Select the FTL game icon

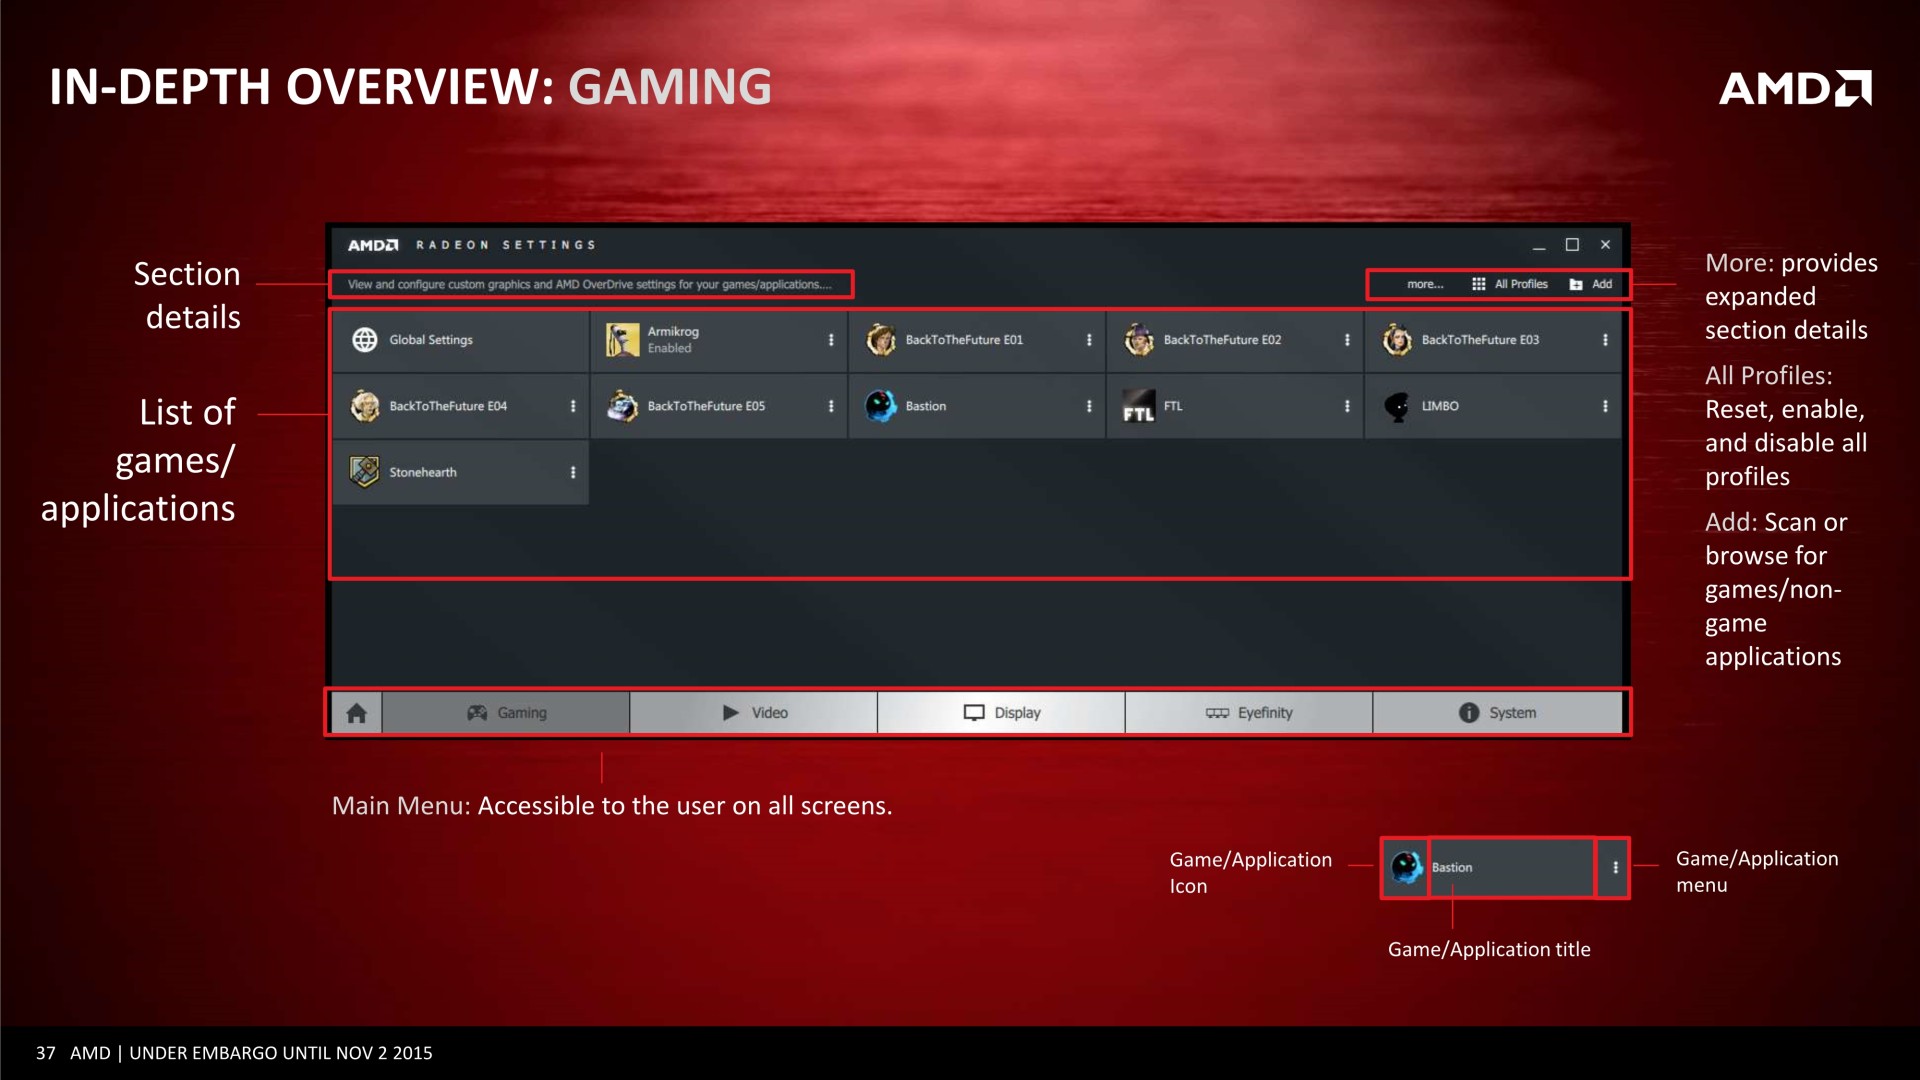[1138, 406]
